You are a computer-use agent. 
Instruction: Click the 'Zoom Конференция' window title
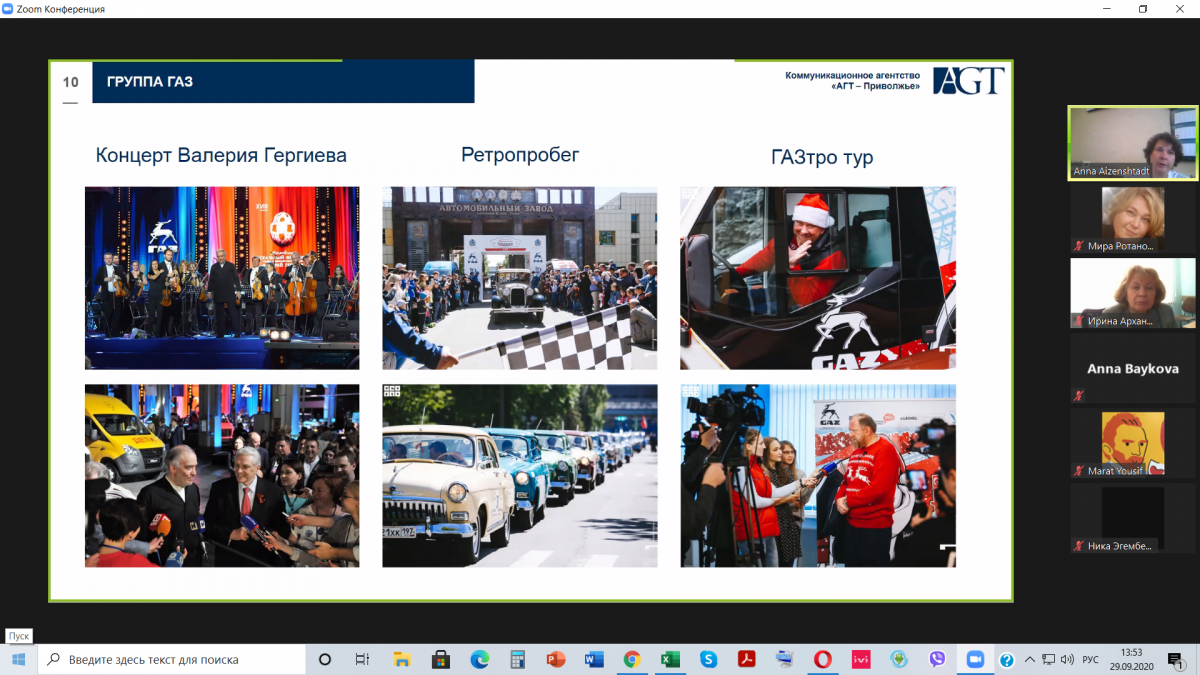click(x=61, y=9)
